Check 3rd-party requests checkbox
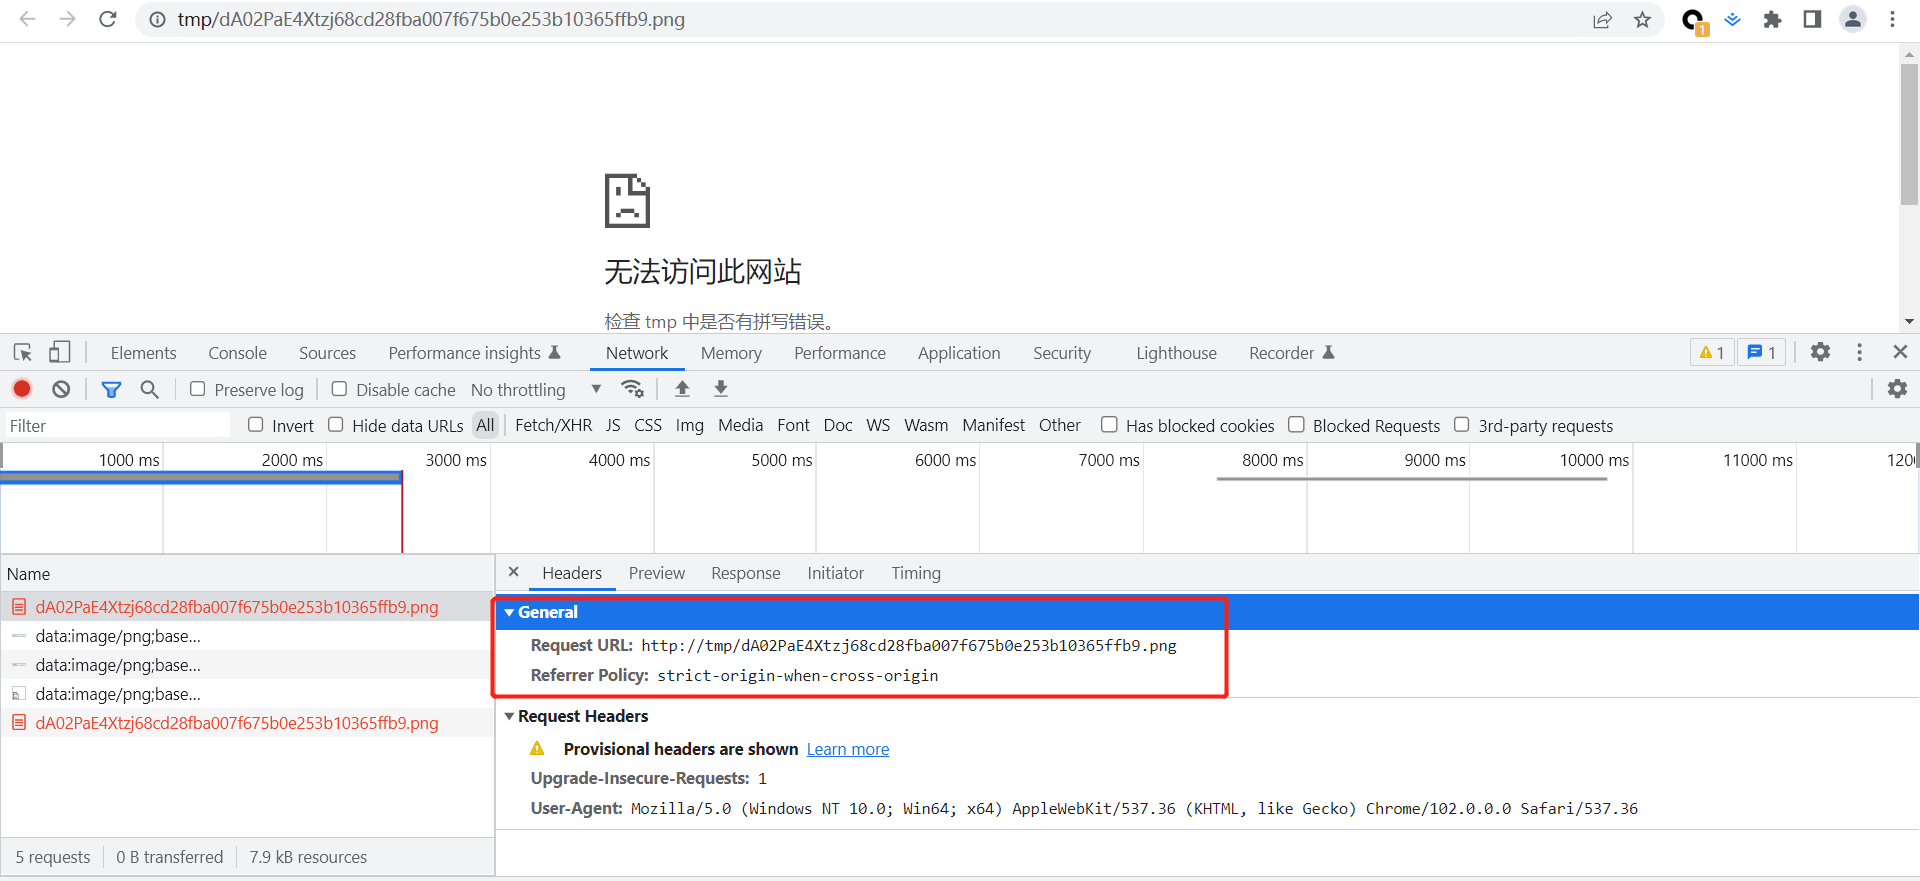 (1462, 425)
